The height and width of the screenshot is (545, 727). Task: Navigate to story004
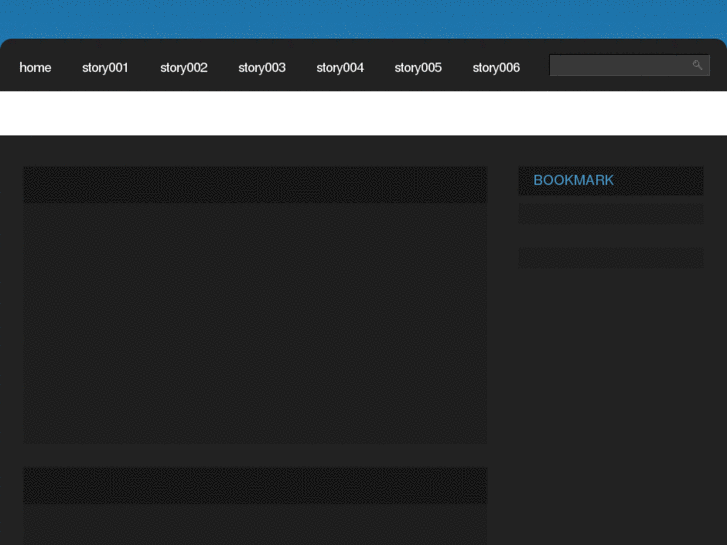340,68
